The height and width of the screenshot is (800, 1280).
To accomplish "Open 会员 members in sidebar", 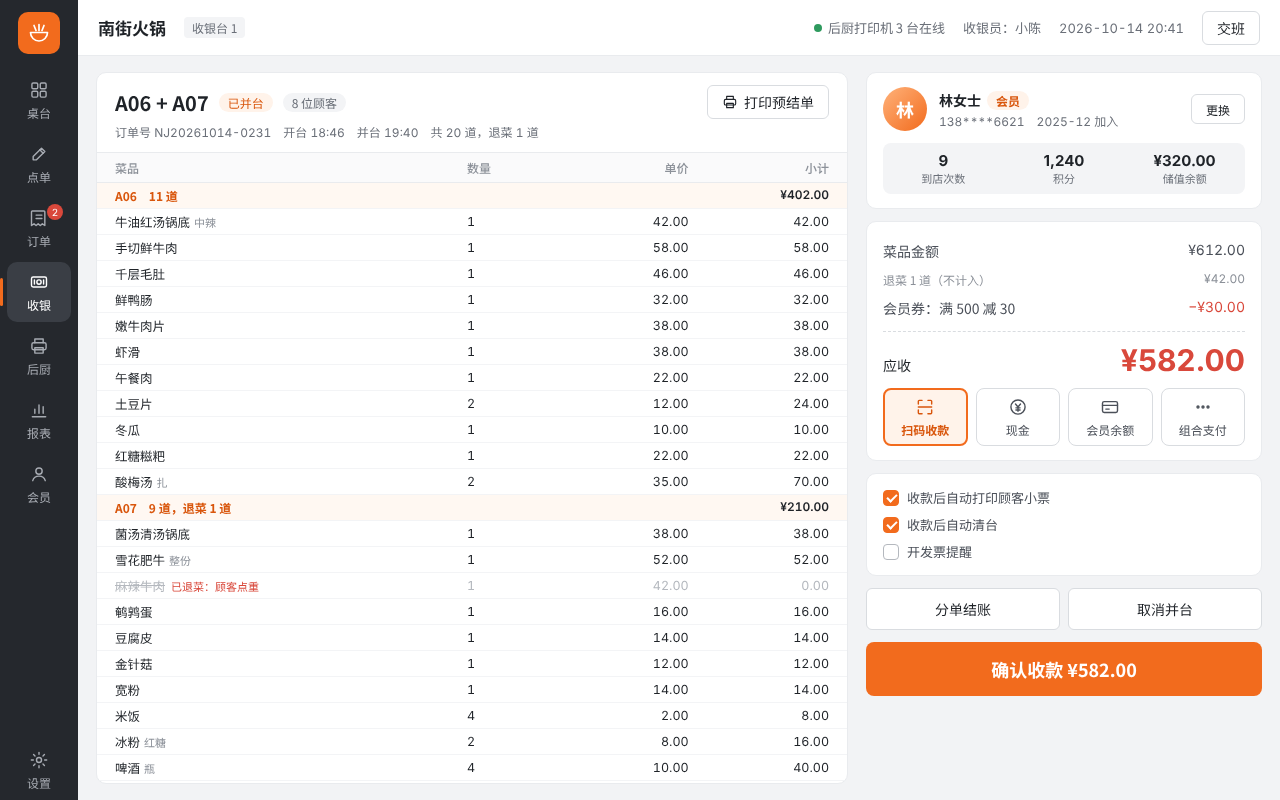I will click(39, 485).
